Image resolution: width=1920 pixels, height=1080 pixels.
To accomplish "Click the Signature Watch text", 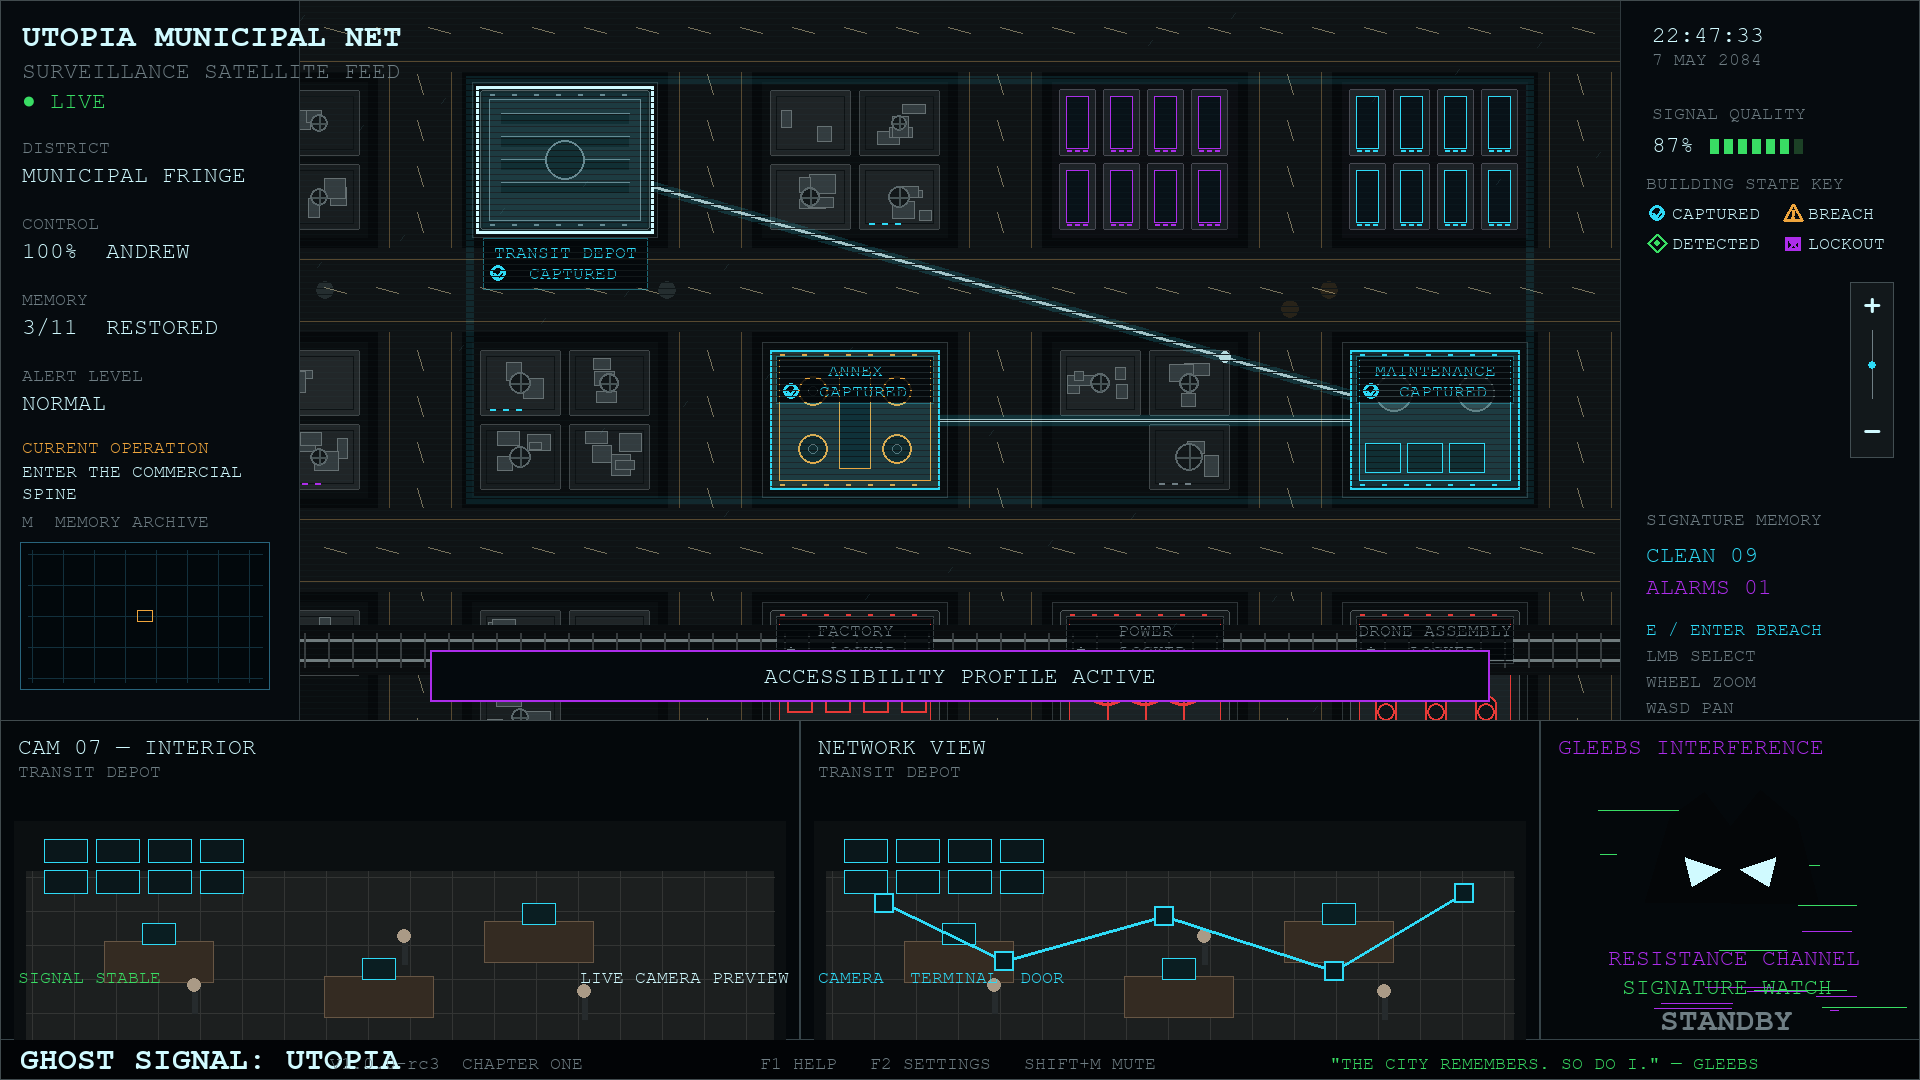I will point(1727,988).
